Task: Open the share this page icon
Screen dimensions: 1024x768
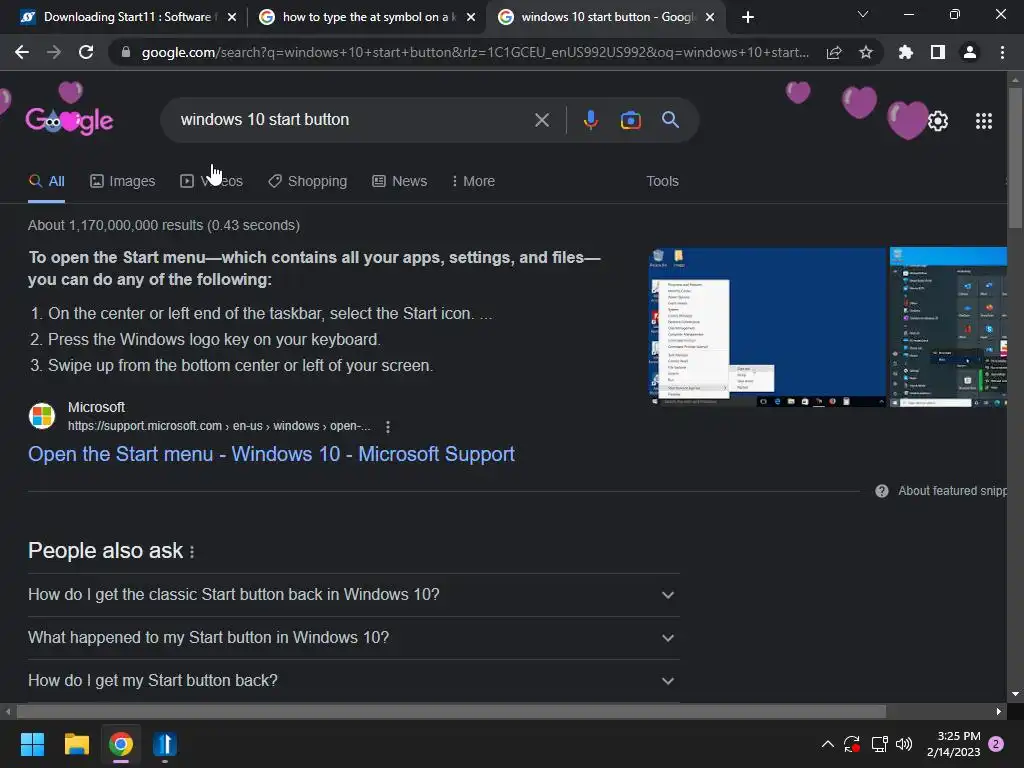Action: [x=834, y=52]
